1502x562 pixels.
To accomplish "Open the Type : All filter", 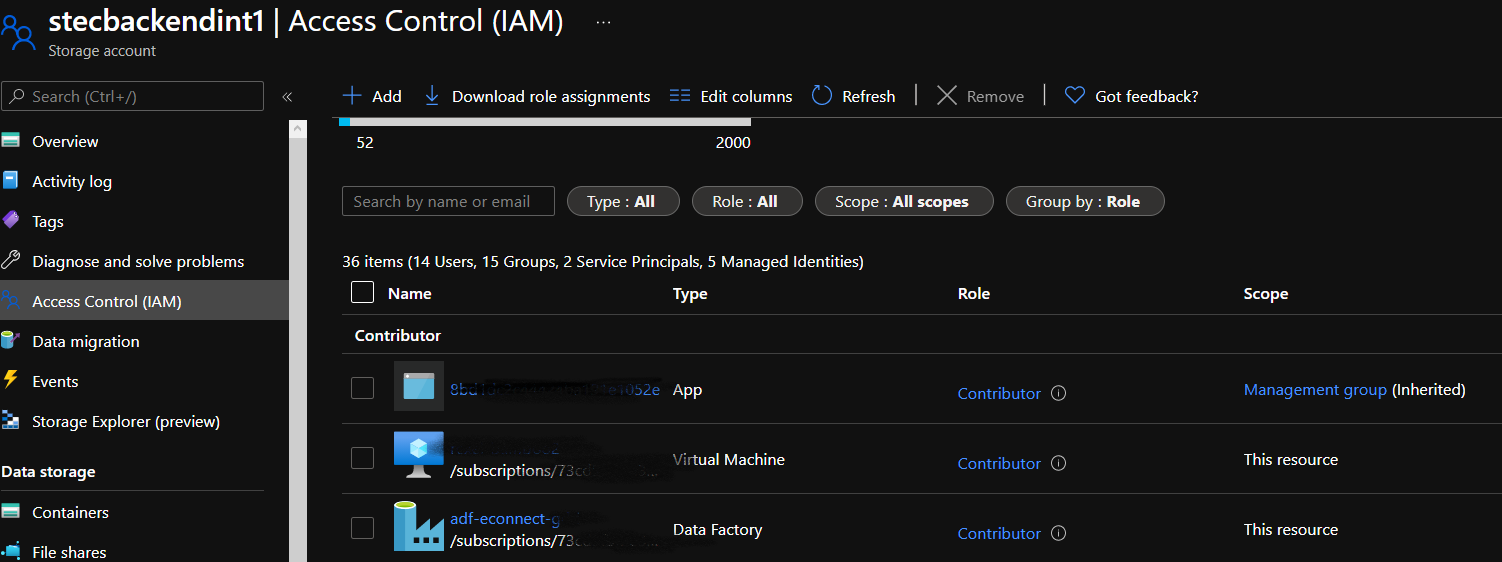I will click(x=623, y=201).
